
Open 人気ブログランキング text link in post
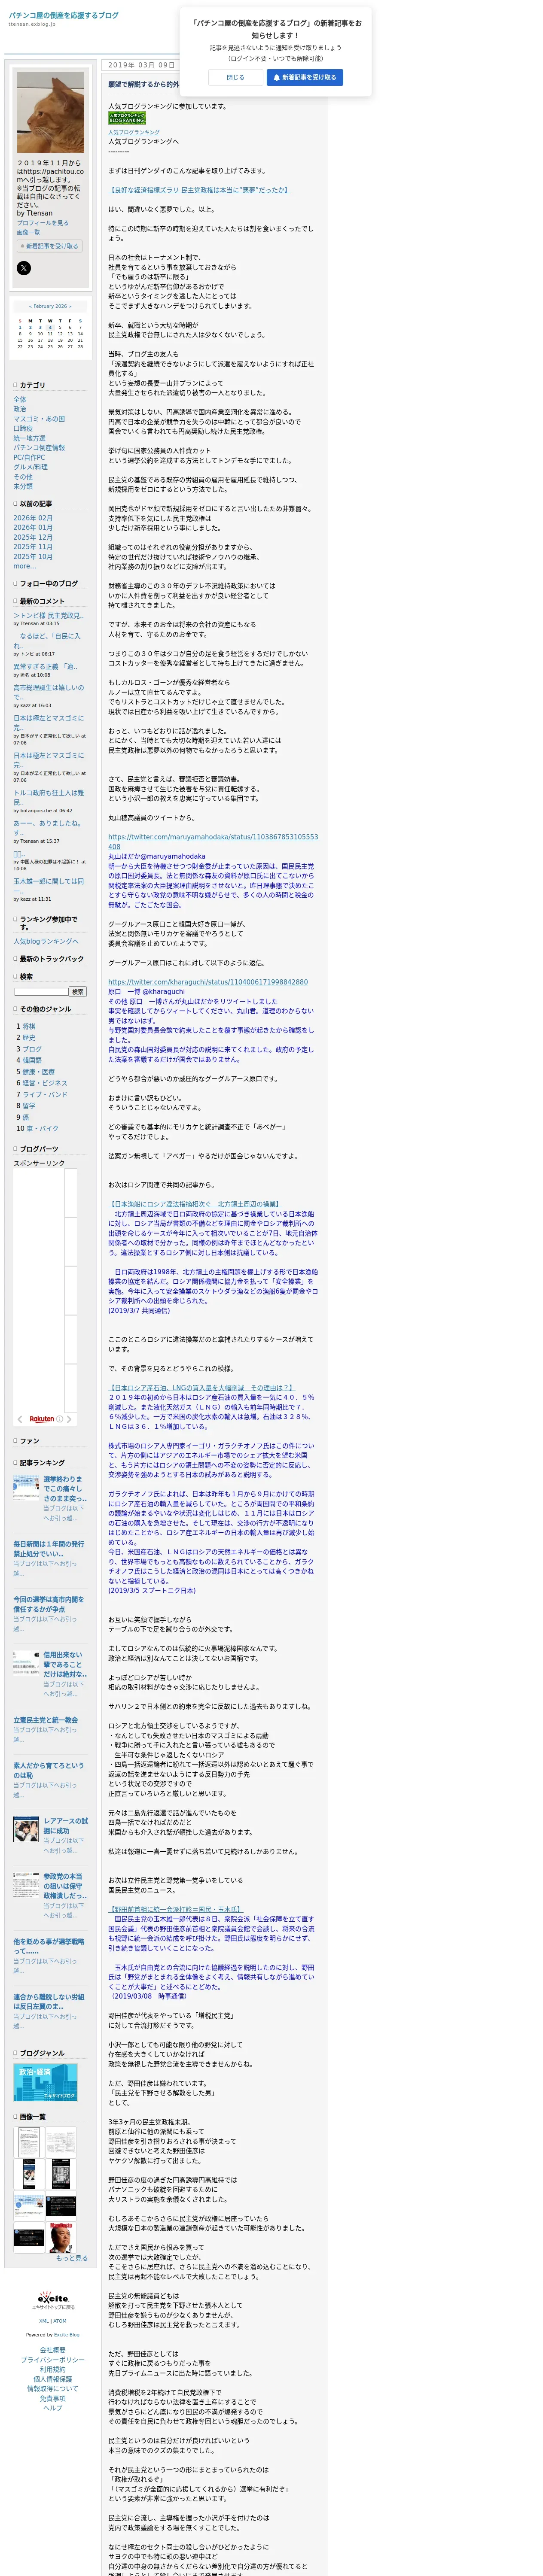pos(134,132)
